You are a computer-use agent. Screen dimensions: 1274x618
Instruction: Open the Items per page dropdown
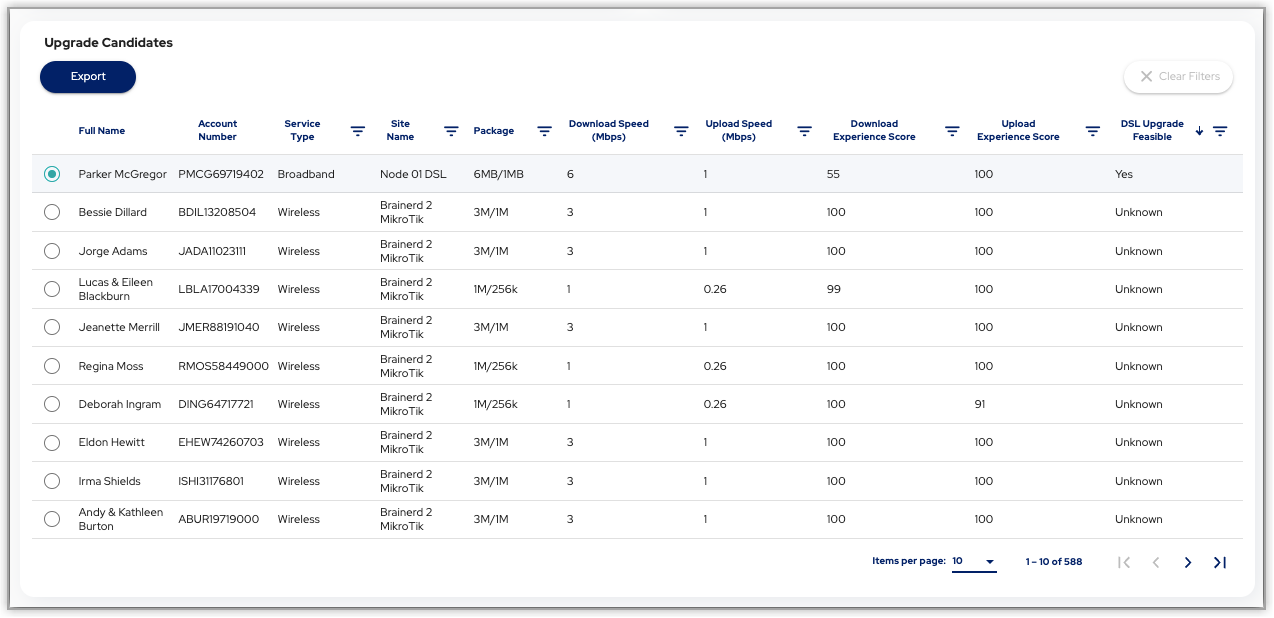click(974, 561)
